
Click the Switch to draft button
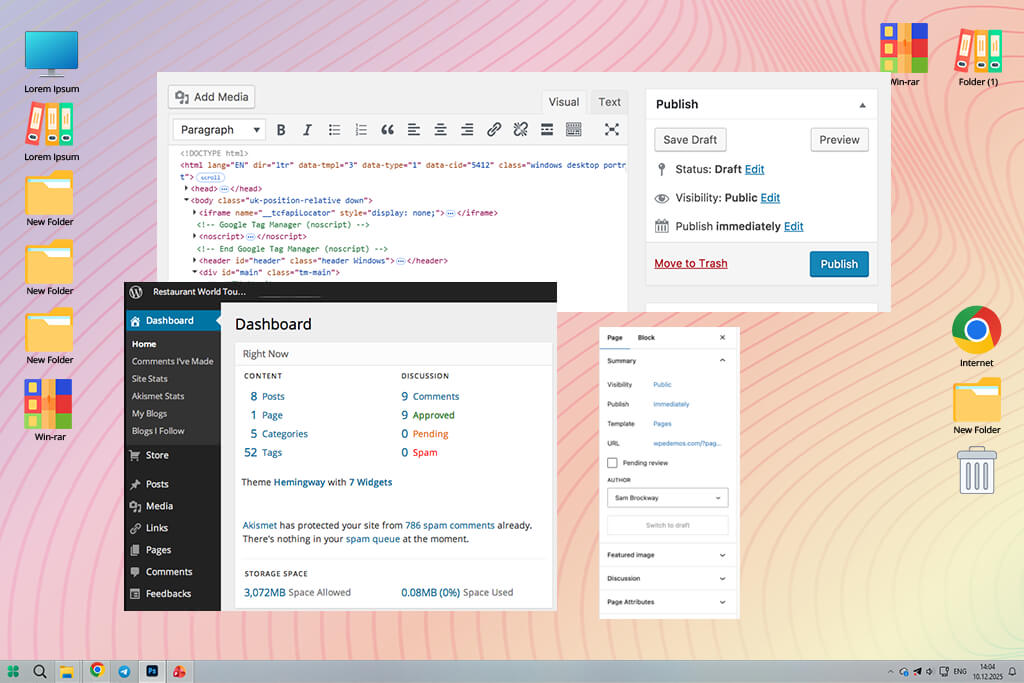click(667, 525)
